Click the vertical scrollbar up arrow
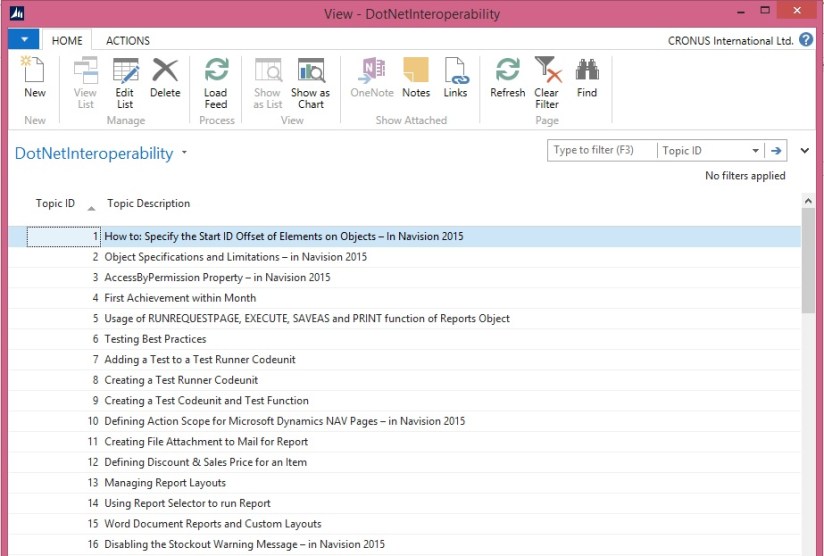 tap(808, 201)
